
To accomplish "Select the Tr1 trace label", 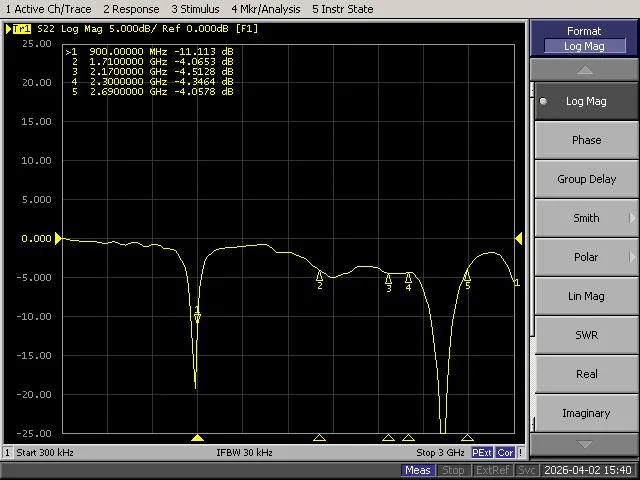I will 22,29.
